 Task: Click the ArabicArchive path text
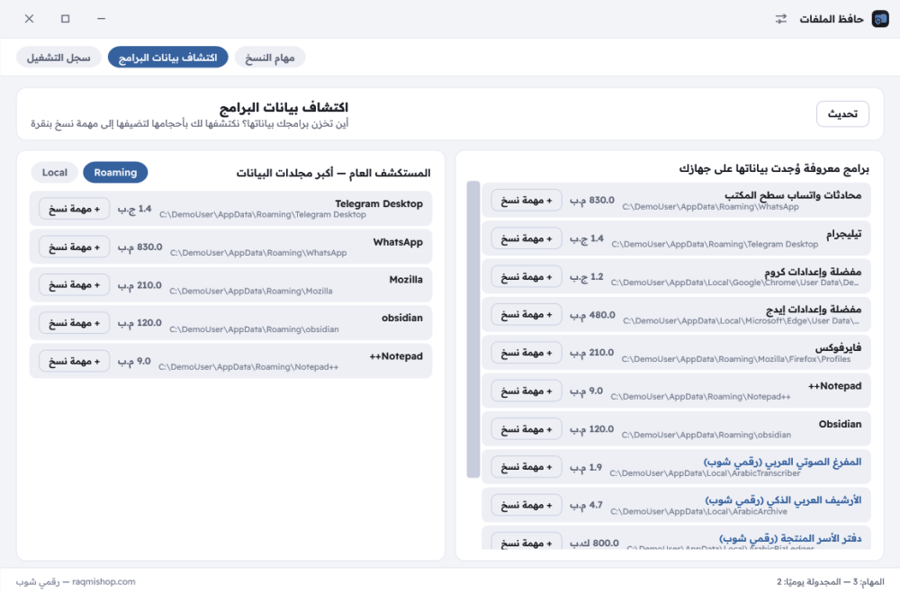(699, 511)
